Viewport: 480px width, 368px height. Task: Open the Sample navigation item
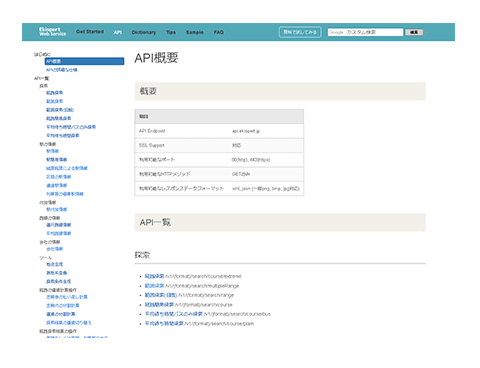[195, 32]
